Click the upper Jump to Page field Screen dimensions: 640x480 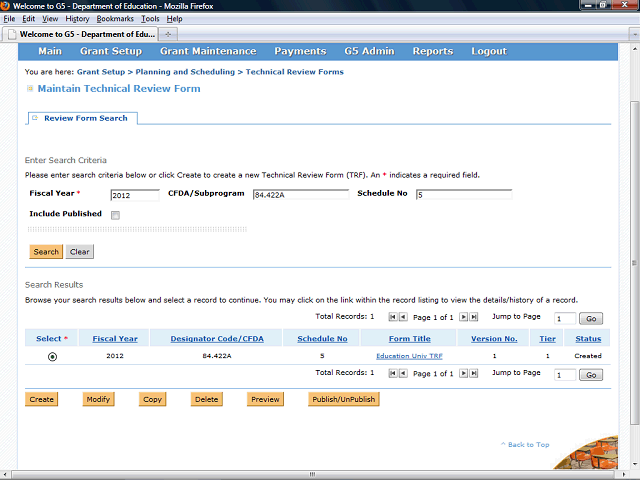(x=565, y=319)
